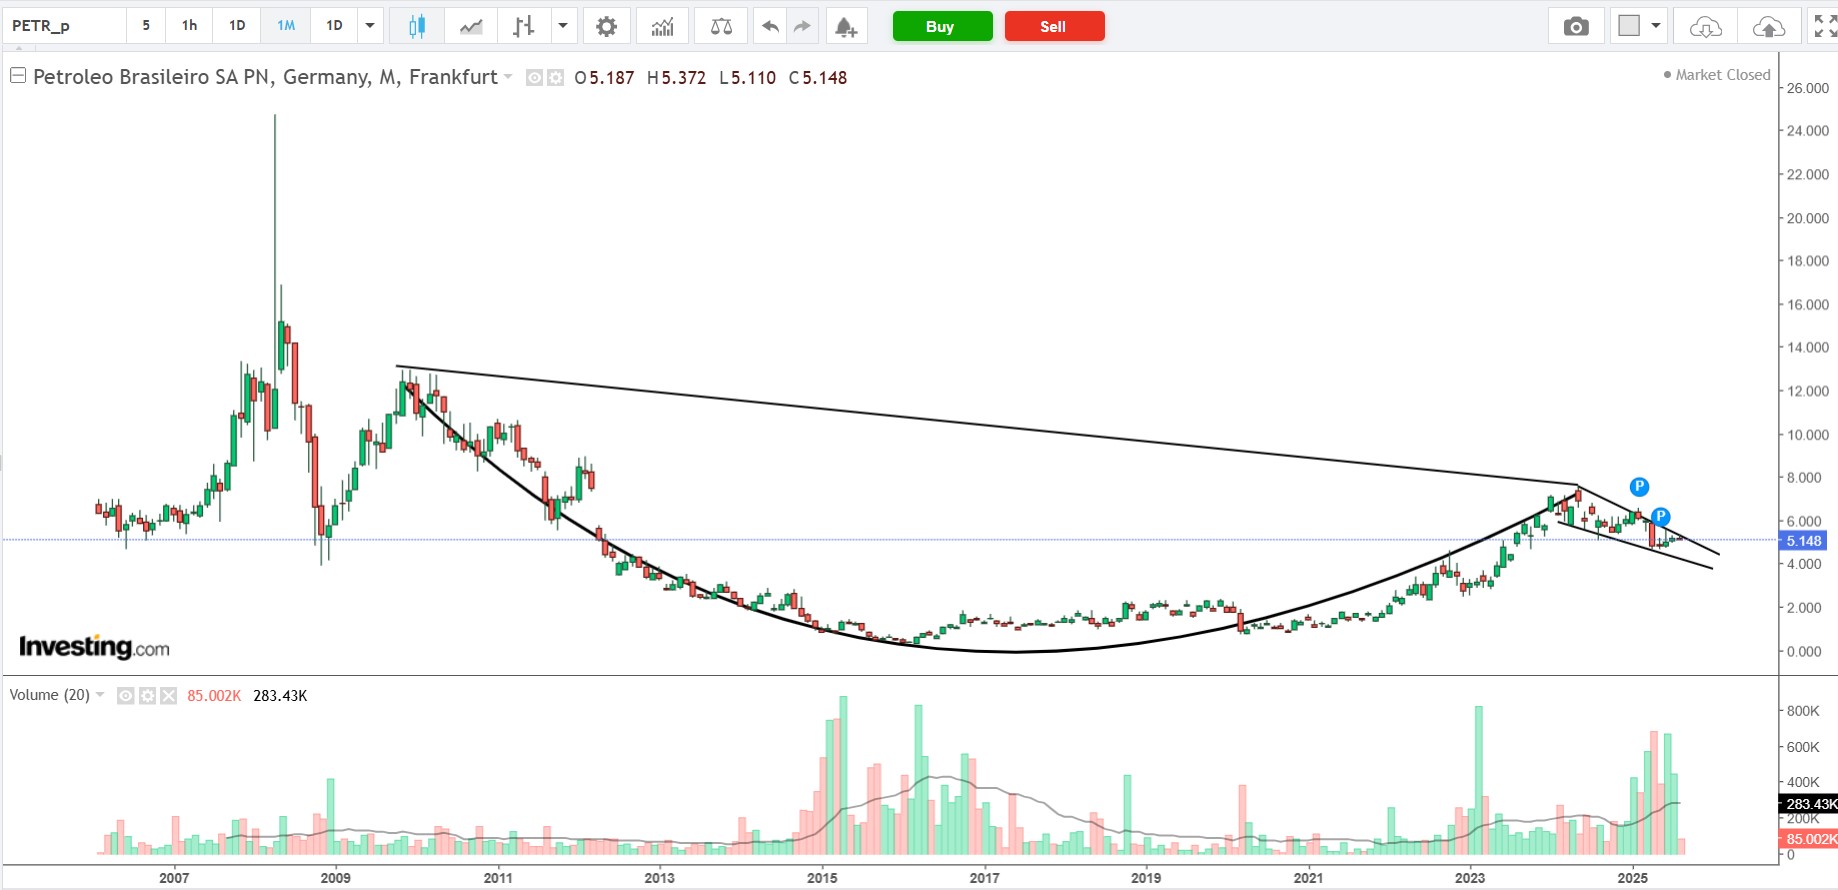The width and height of the screenshot is (1838, 890).
Task: Undo the last chart action
Action: click(x=770, y=26)
